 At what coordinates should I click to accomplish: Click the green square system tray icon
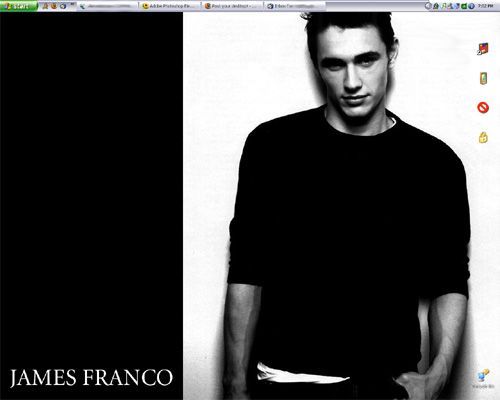click(x=464, y=6)
